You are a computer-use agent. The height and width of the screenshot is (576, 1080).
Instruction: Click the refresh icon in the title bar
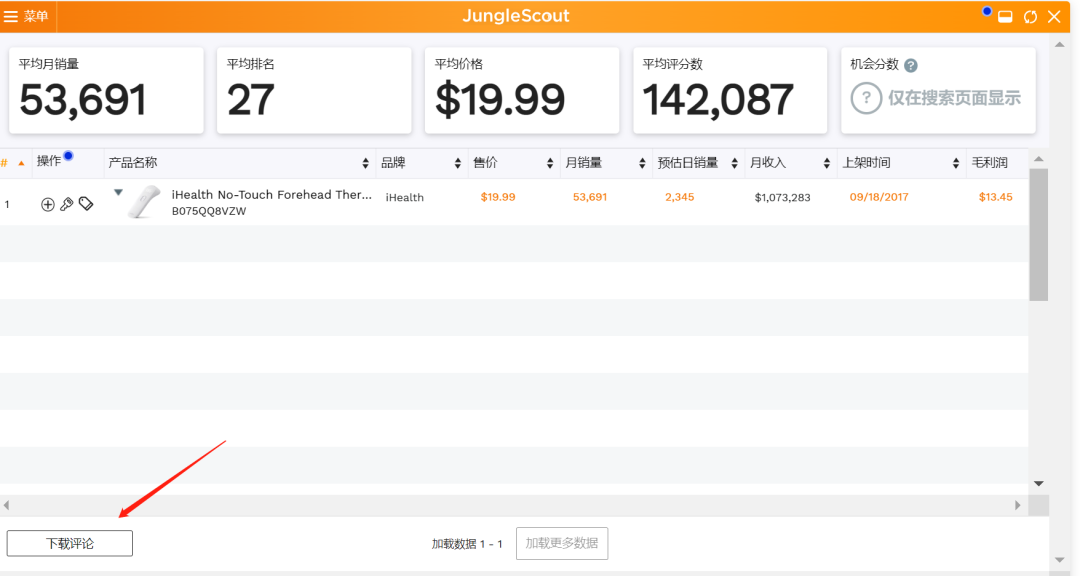pos(1030,17)
